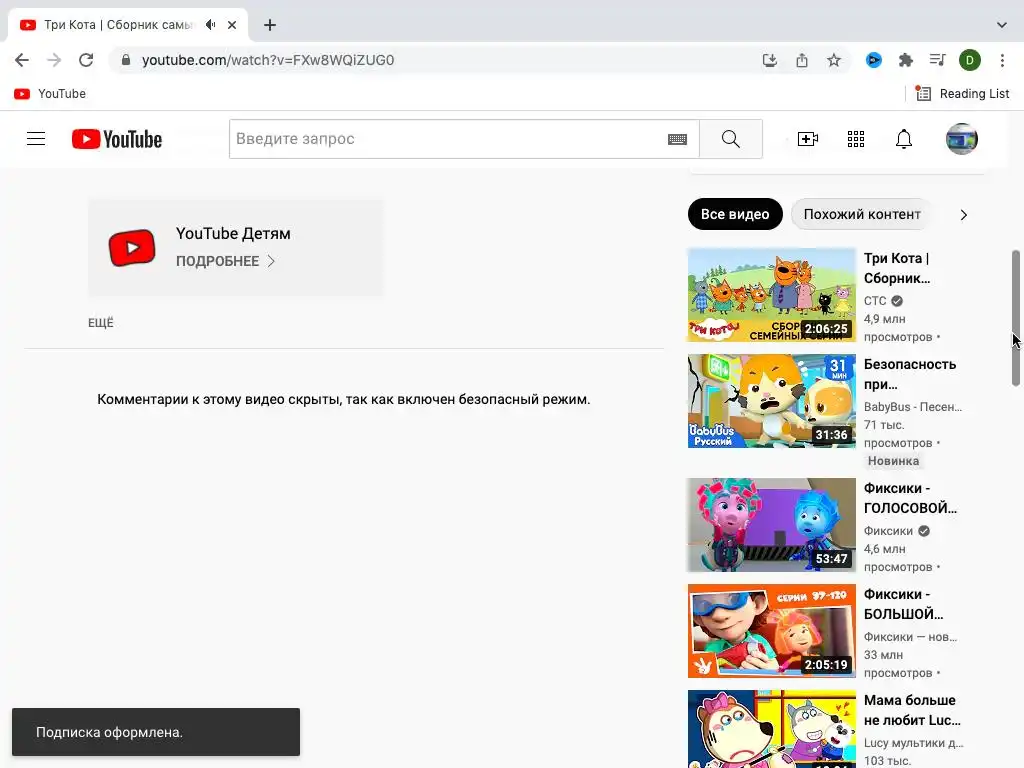Open the YouTube bookmark in bookmarks bar
1024x768 pixels.
[50, 93]
